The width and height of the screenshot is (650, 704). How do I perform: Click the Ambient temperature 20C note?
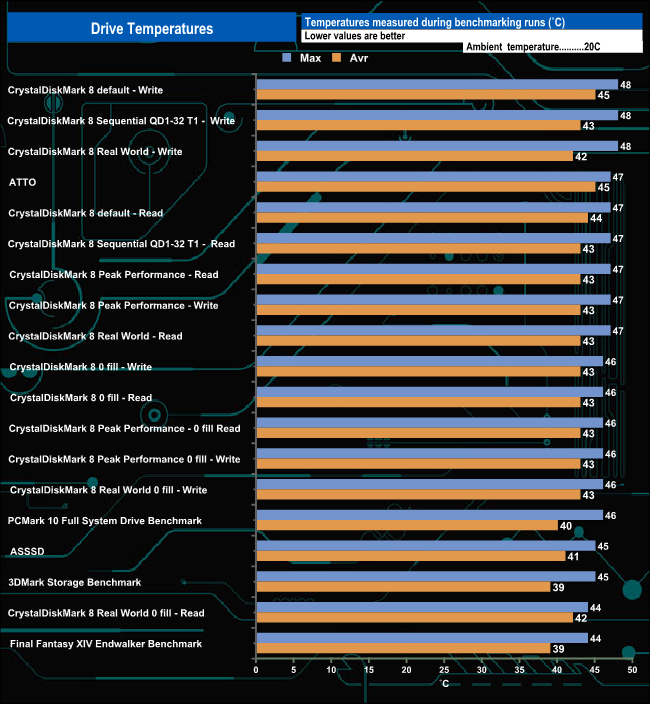[x=533, y=47]
